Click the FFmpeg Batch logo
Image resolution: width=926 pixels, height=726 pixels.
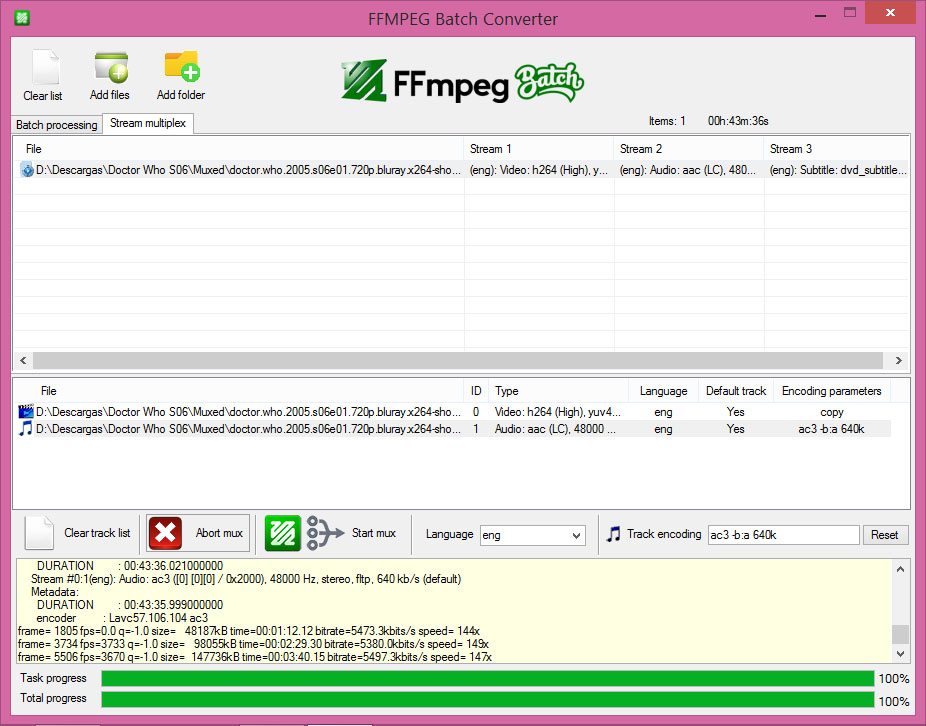click(x=462, y=82)
